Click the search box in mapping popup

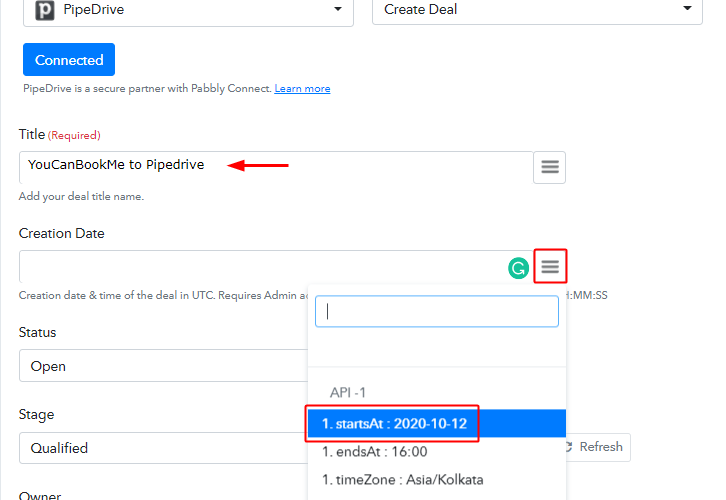coord(437,312)
